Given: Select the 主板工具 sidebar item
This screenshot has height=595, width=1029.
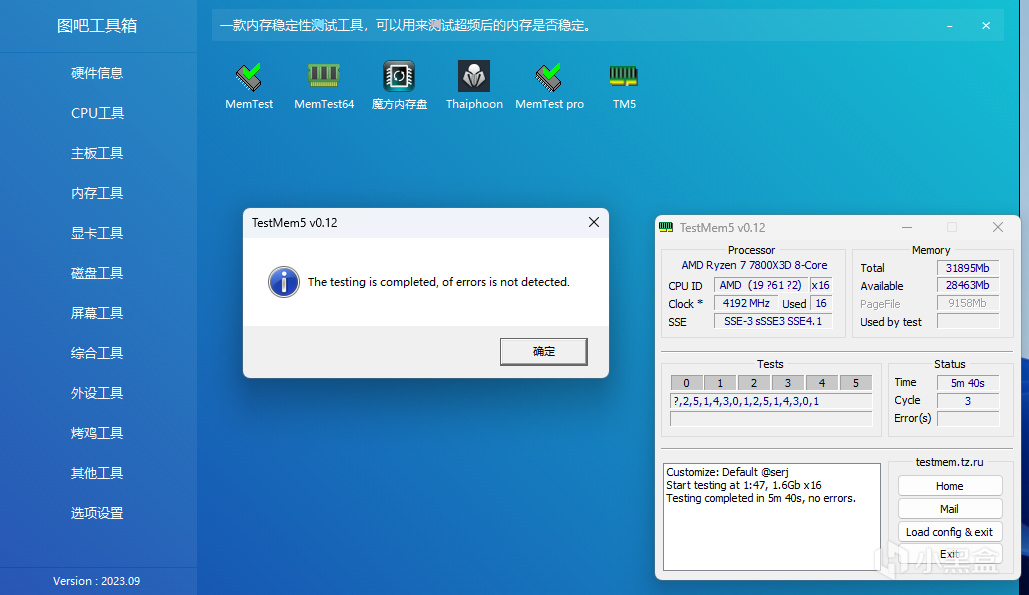Looking at the screenshot, I should point(97,153).
